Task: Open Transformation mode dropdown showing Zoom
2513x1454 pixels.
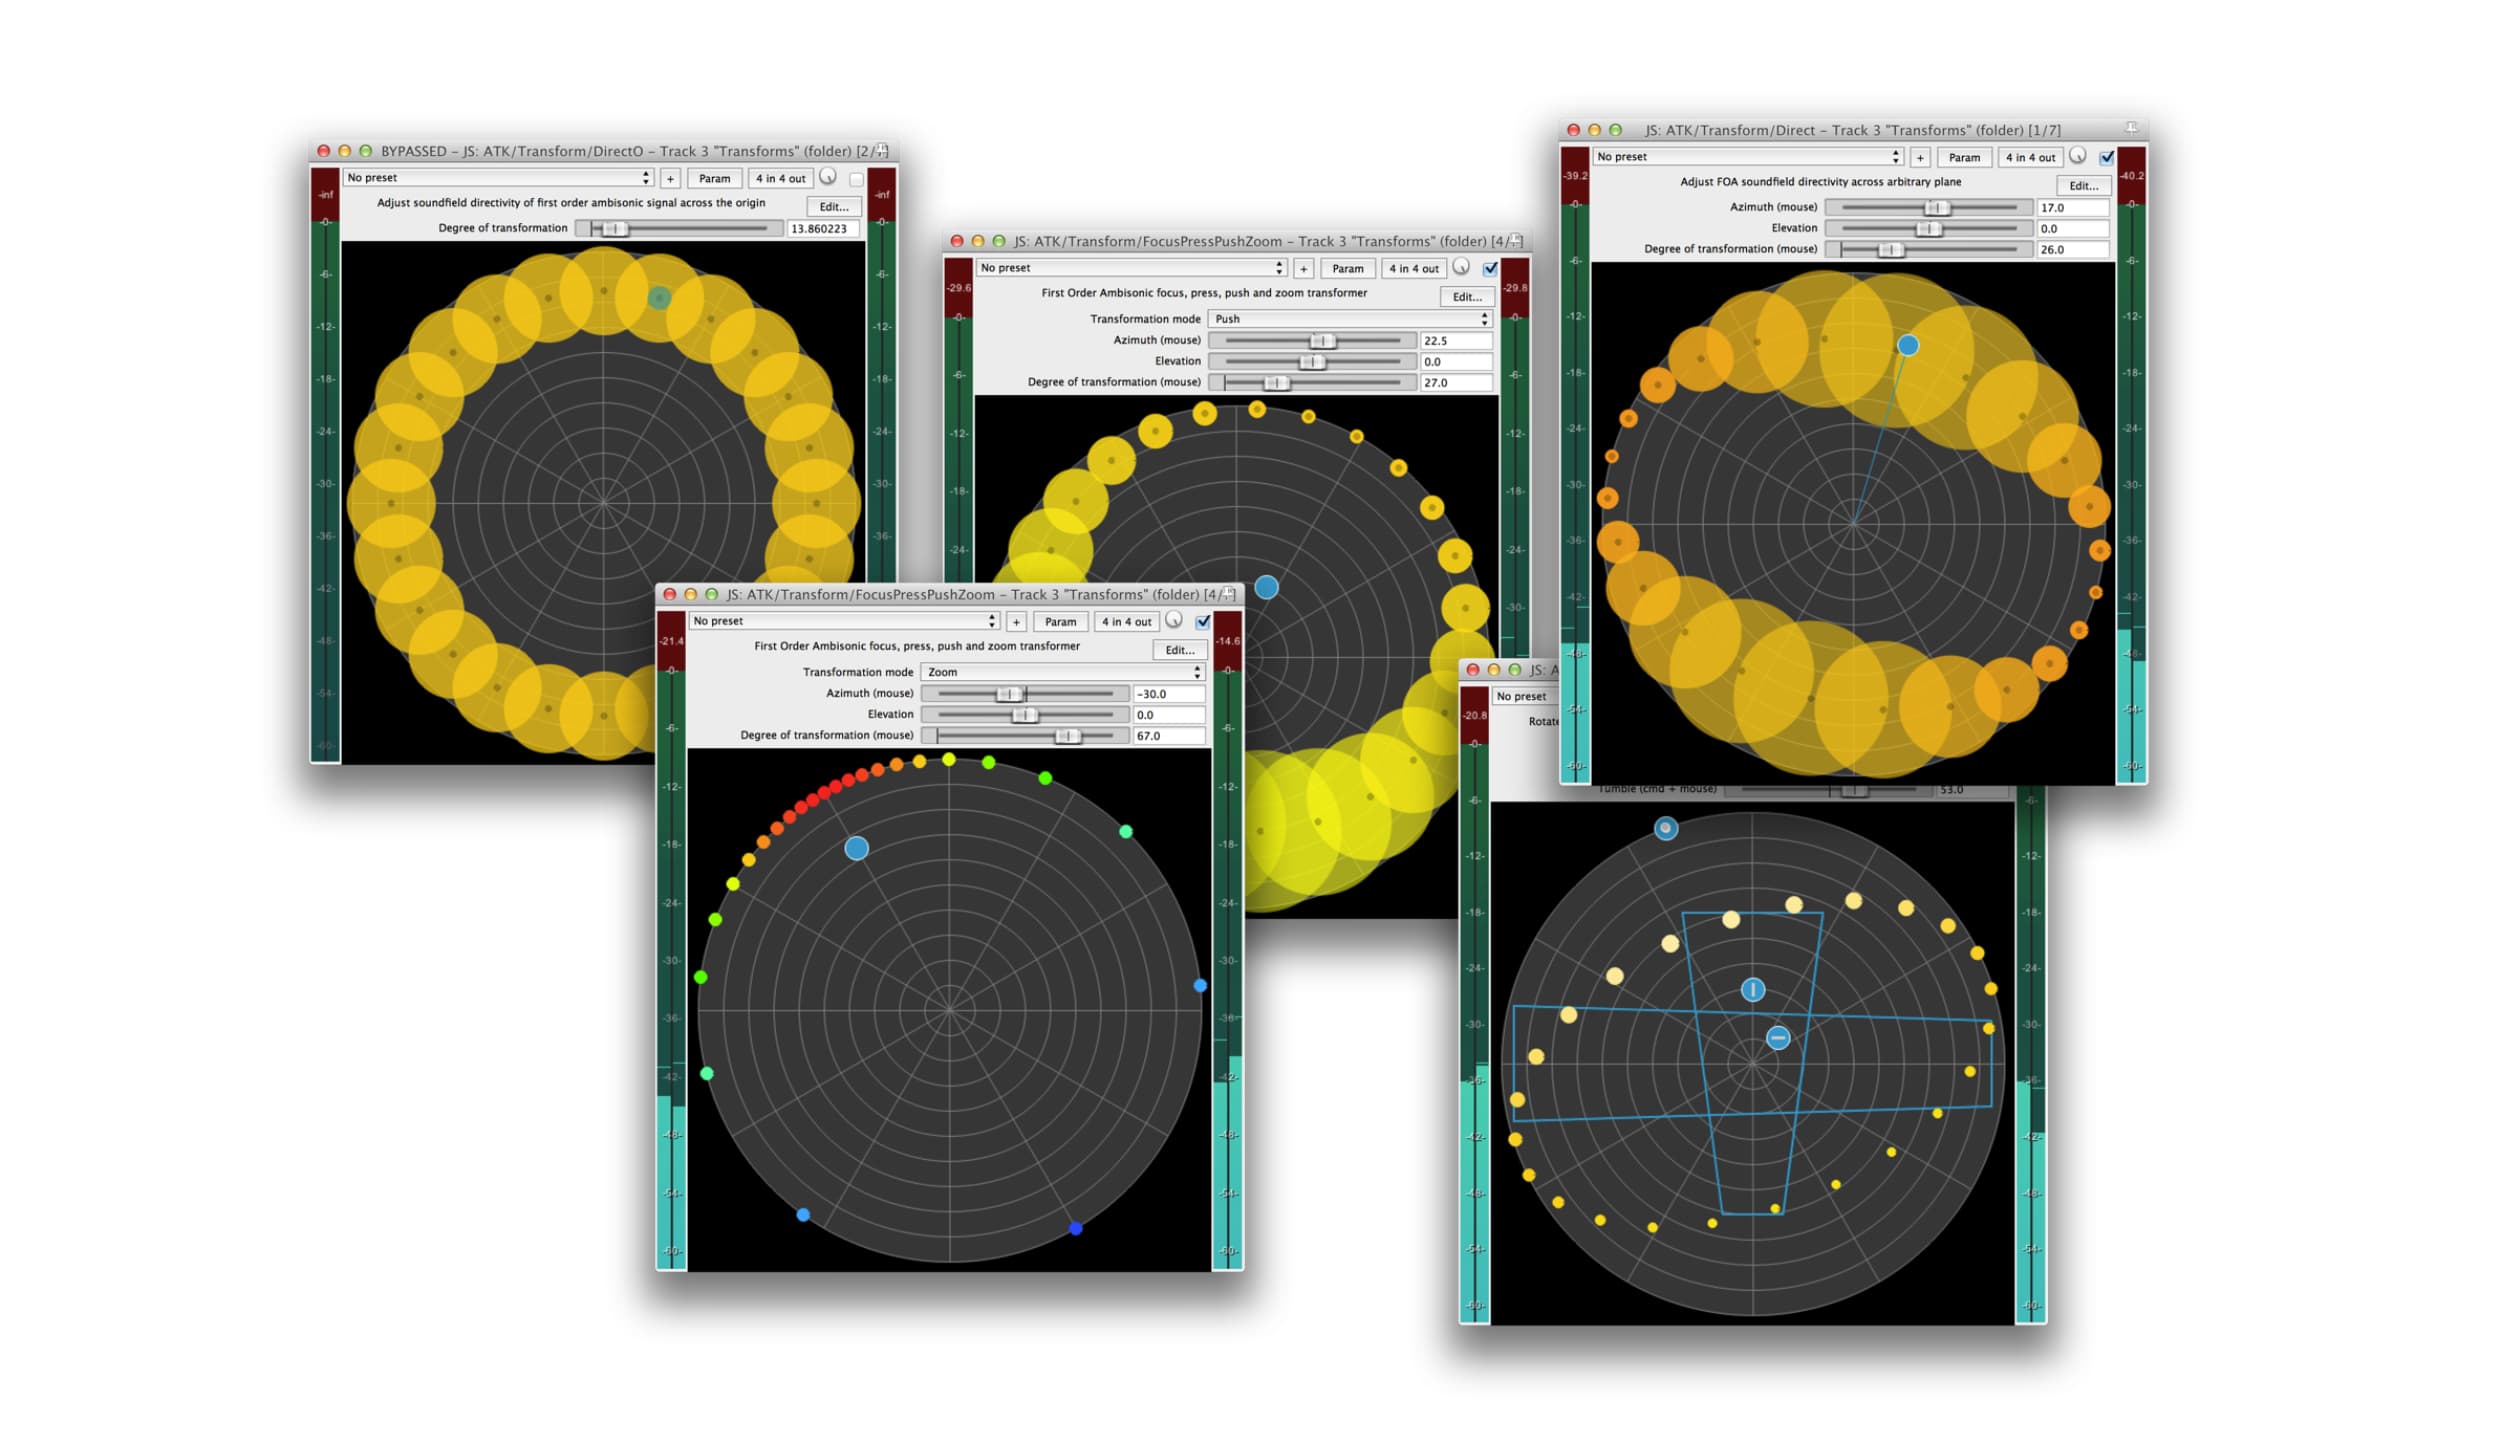Action: tap(1063, 672)
